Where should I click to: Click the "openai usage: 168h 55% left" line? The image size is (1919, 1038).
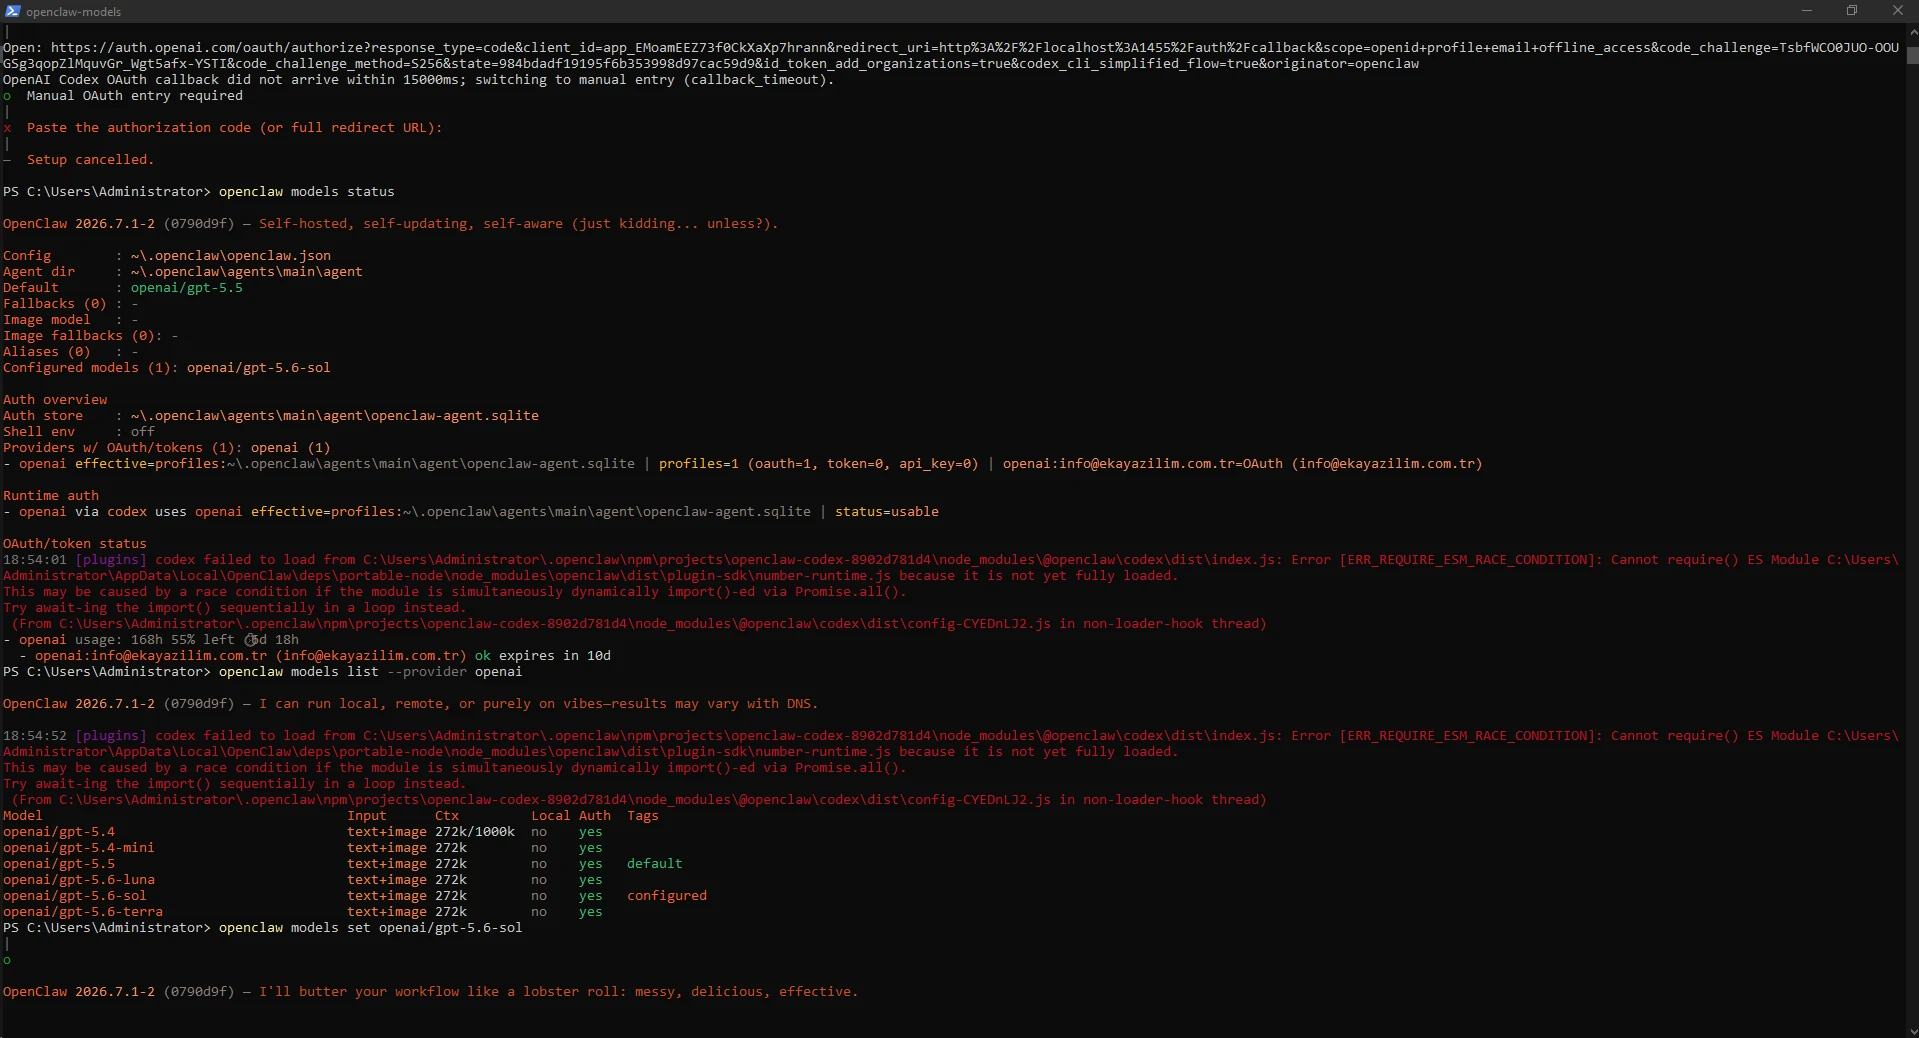tap(151, 640)
